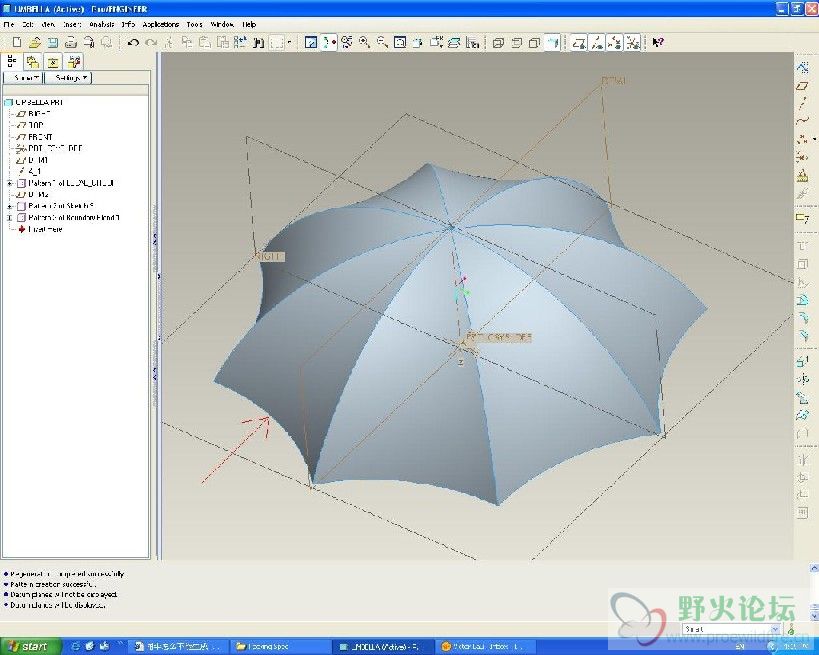Create a datum plane from right toolbar
This screenshot has height=655, width=819.
point(803,86)
